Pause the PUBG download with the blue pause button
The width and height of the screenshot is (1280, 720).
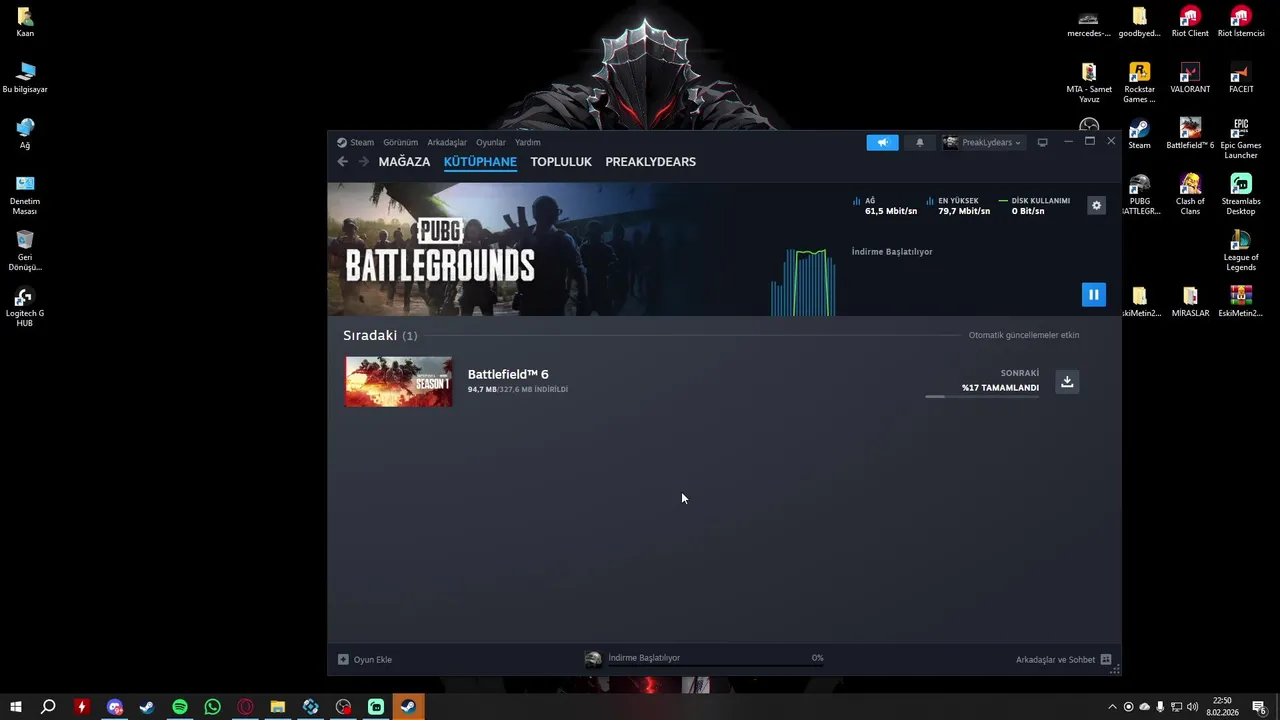coord(1093,295)
